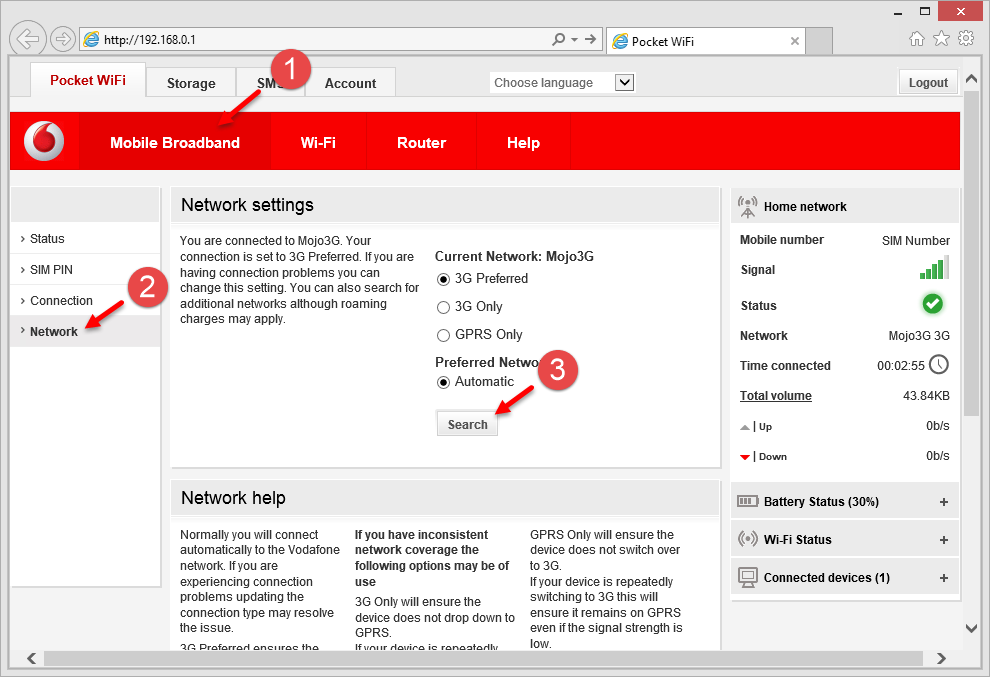Switch to the Pocket WiFi tab
Screen dimensions: 990x677
click(88, 80)
